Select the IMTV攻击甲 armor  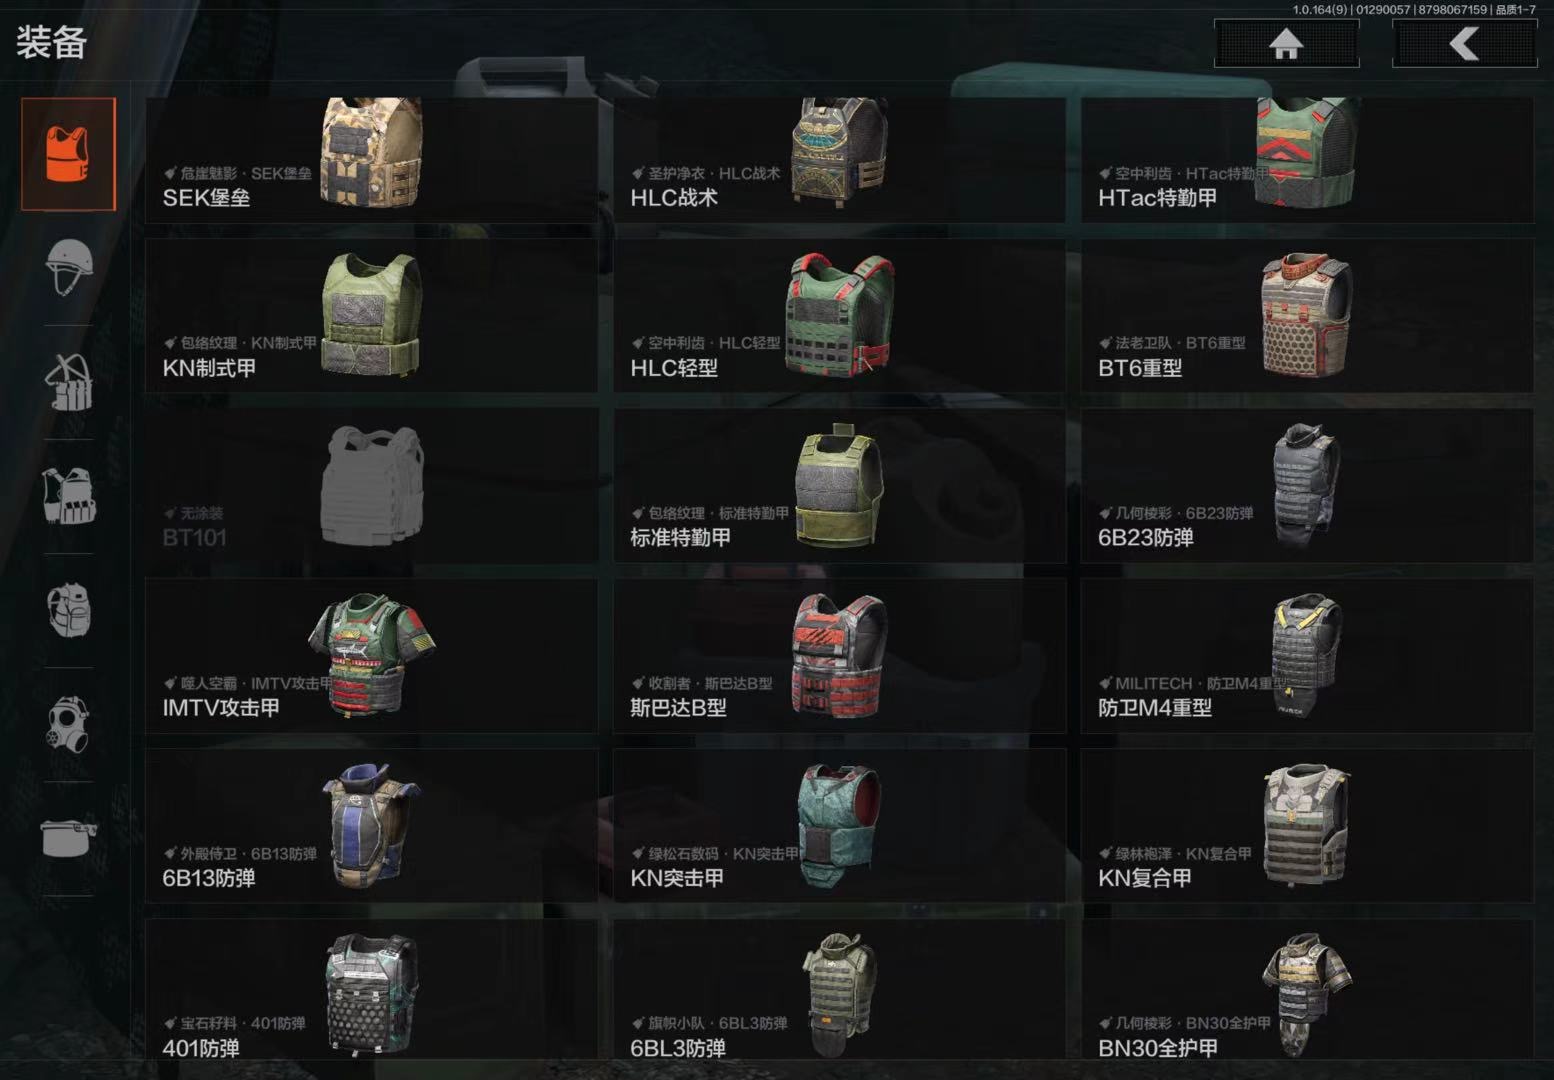(372, 655)
